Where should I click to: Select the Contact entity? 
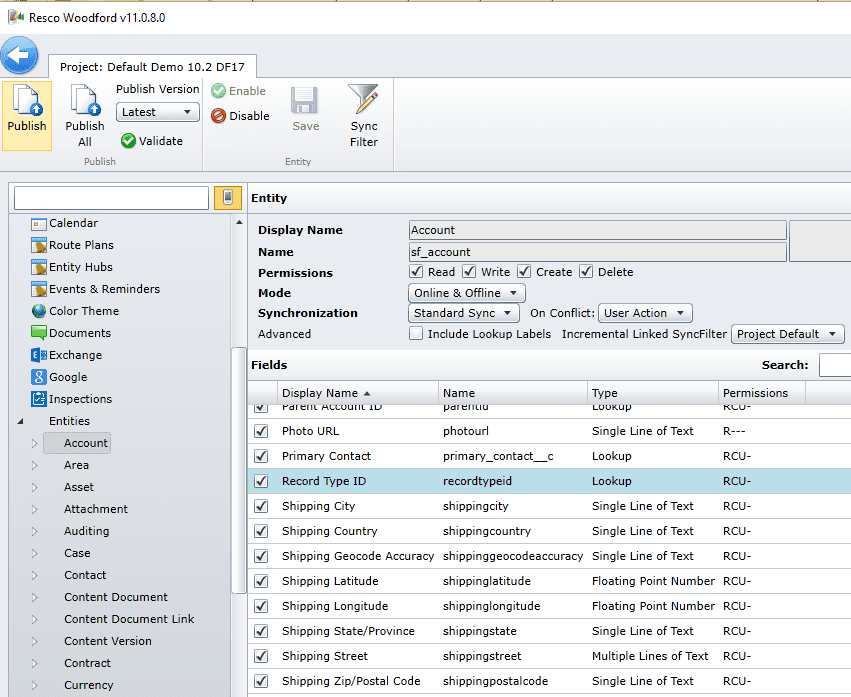point(85,575)
